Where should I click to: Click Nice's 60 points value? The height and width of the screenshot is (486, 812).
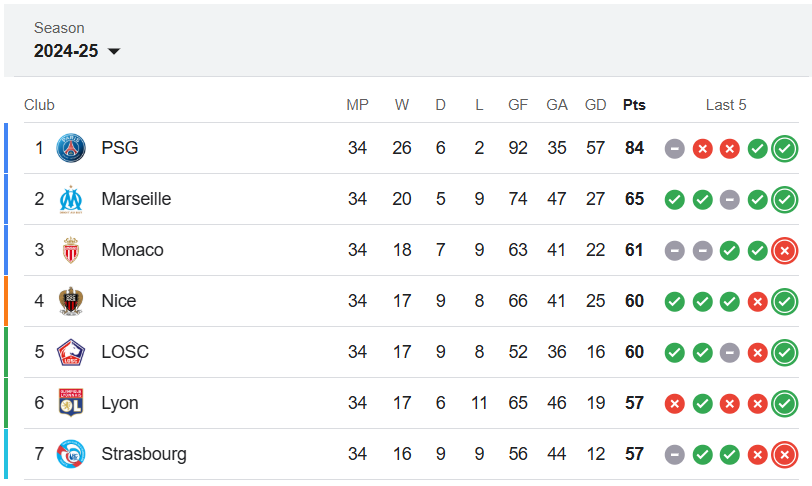click(x=634, y=301)
